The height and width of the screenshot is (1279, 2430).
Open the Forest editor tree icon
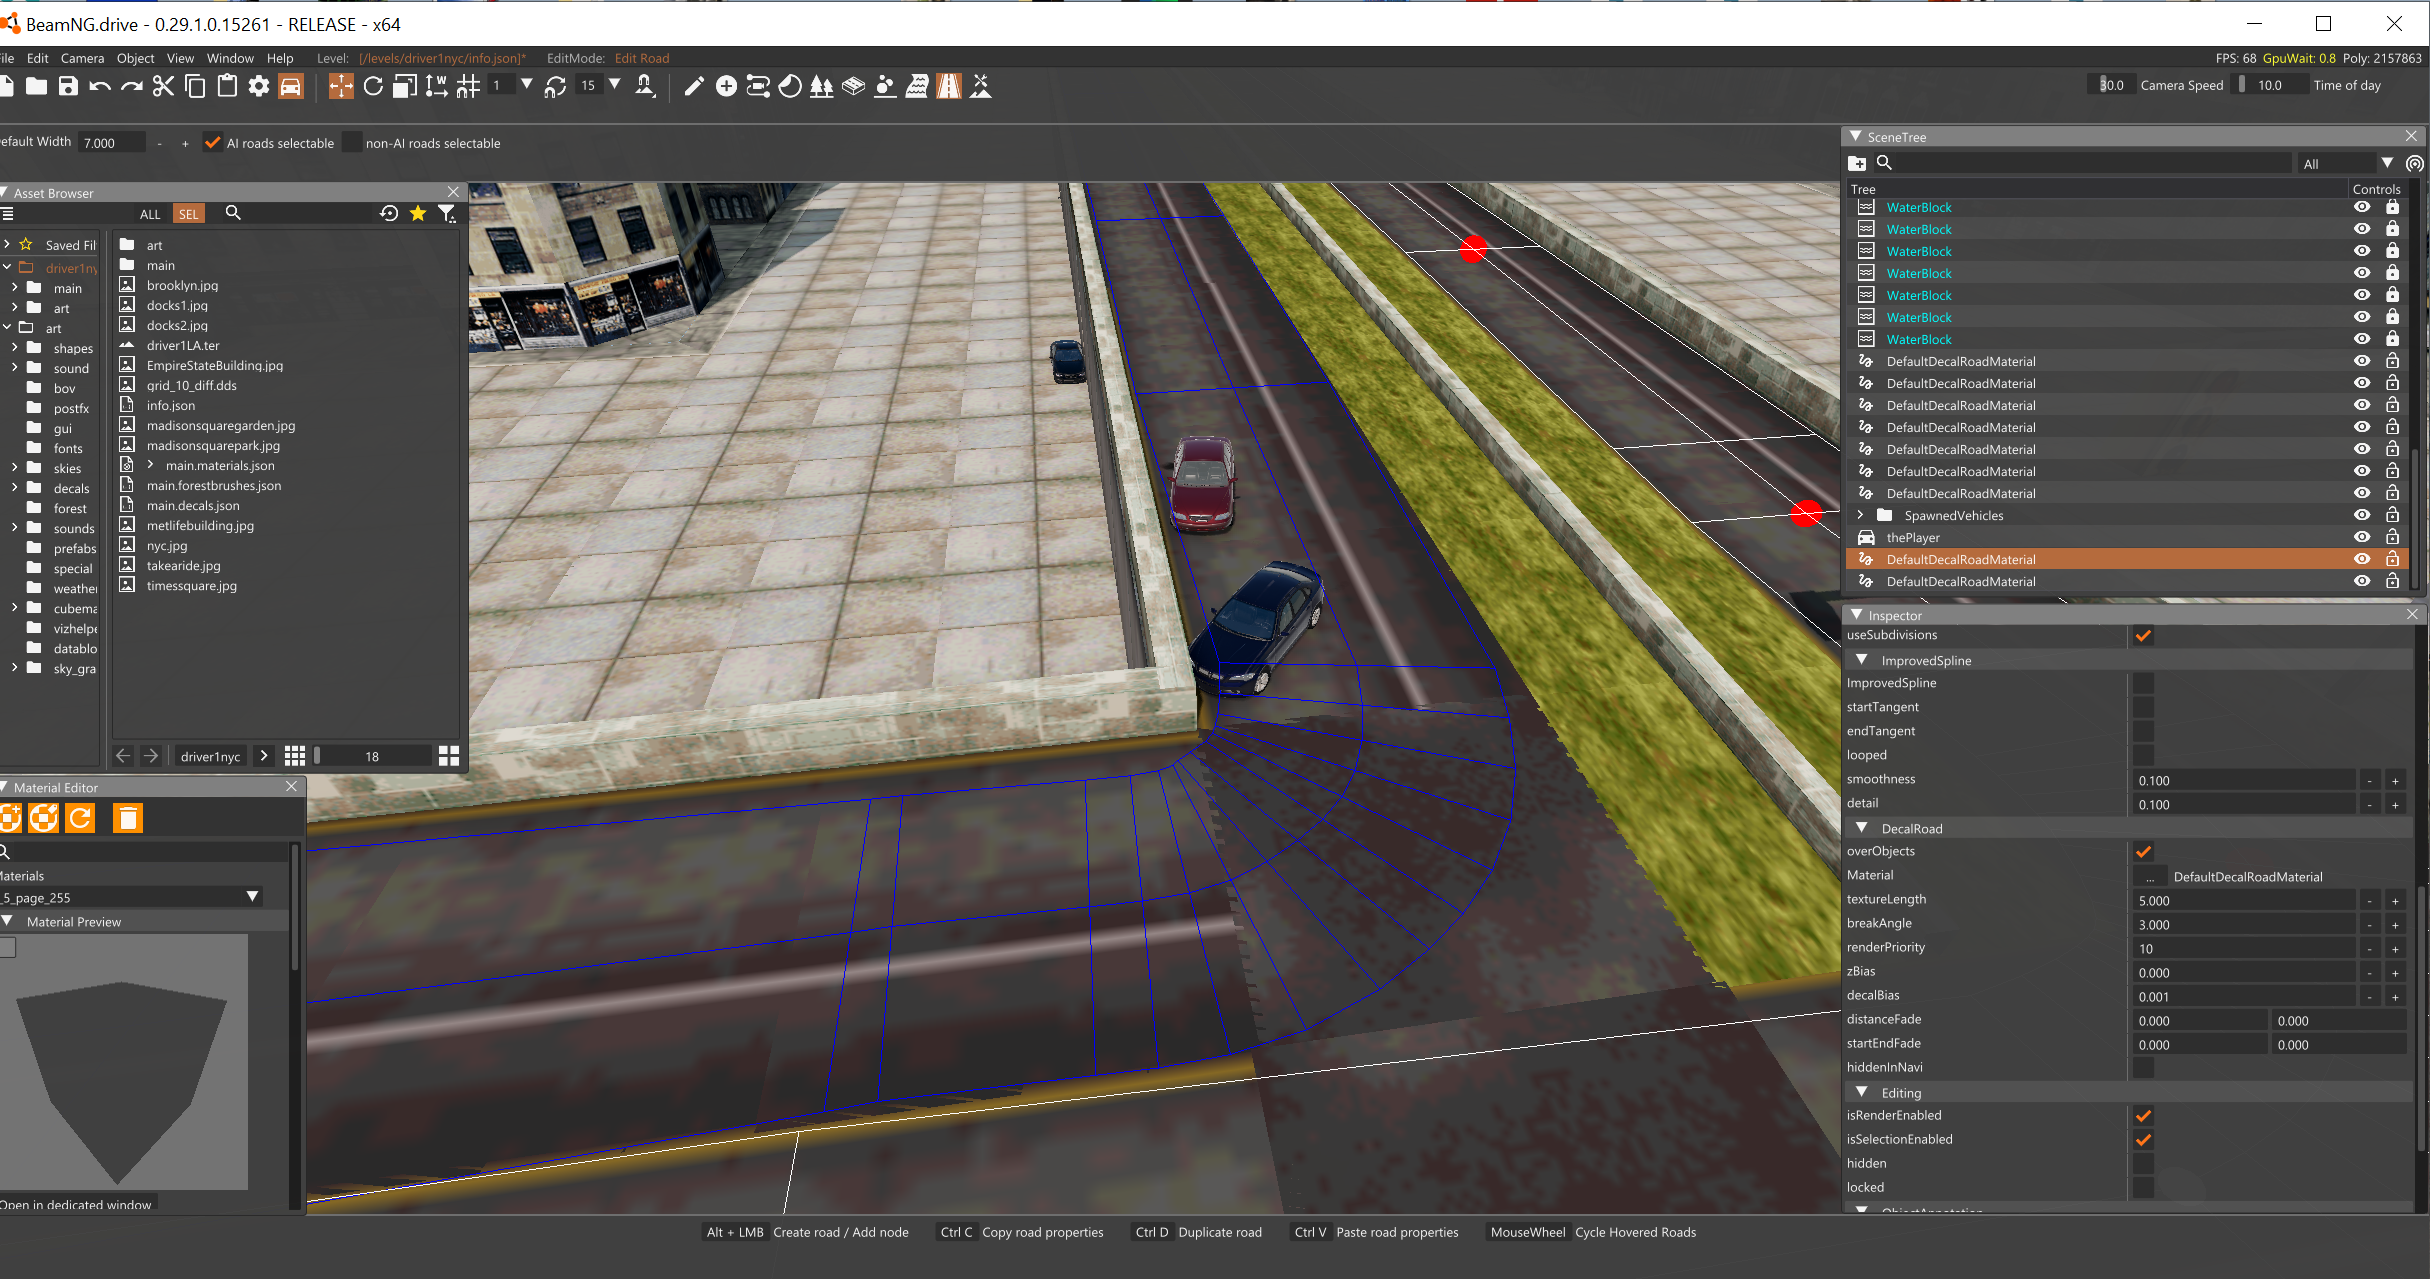[x=821, y=87]
